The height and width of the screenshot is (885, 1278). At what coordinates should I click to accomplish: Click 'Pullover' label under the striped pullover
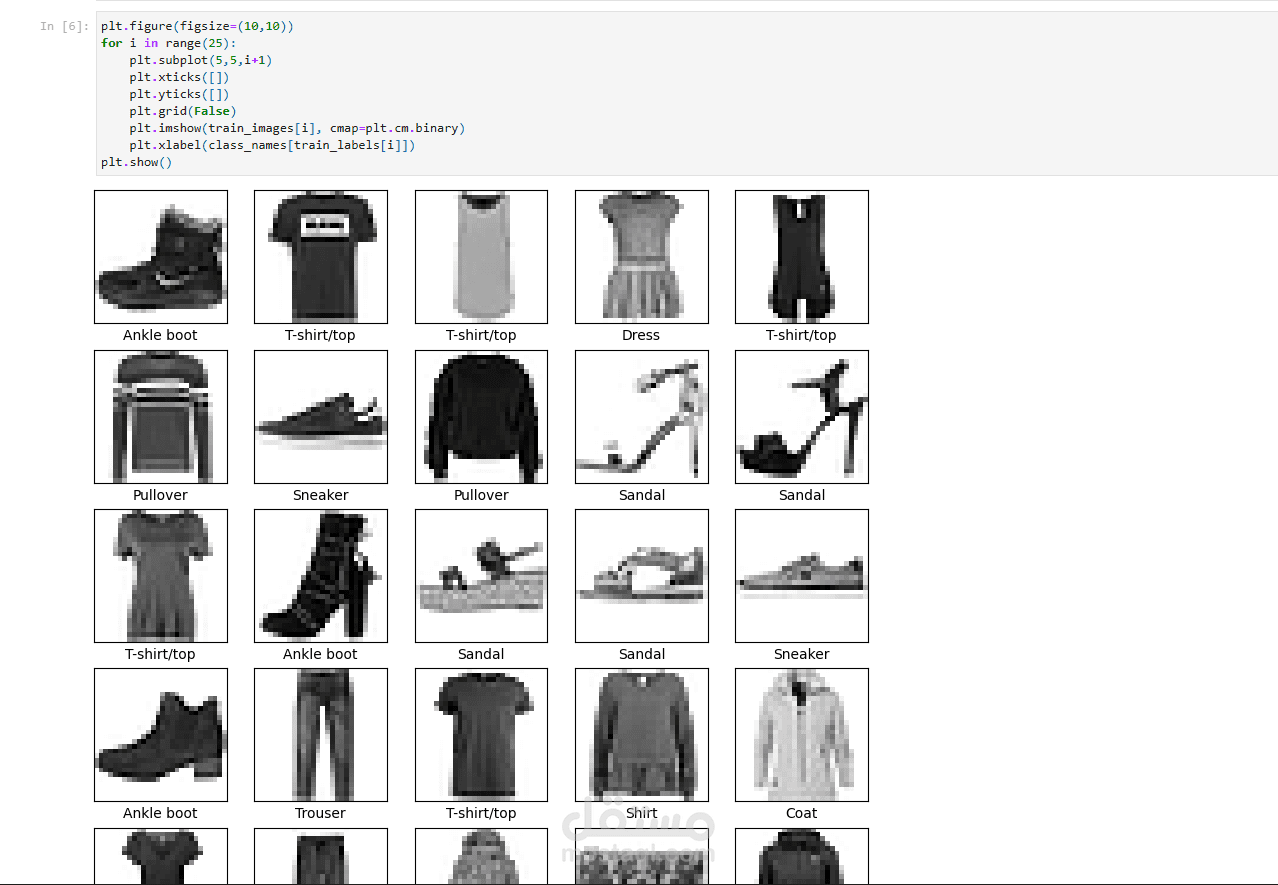pyautogui.click(x=160, y=495)
